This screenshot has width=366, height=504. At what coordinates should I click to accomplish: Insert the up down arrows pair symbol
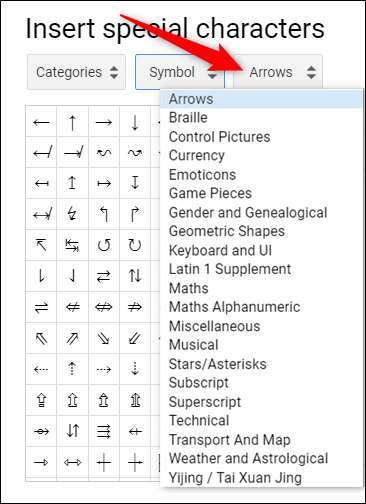pyautogui.click(x=135, y=276)
